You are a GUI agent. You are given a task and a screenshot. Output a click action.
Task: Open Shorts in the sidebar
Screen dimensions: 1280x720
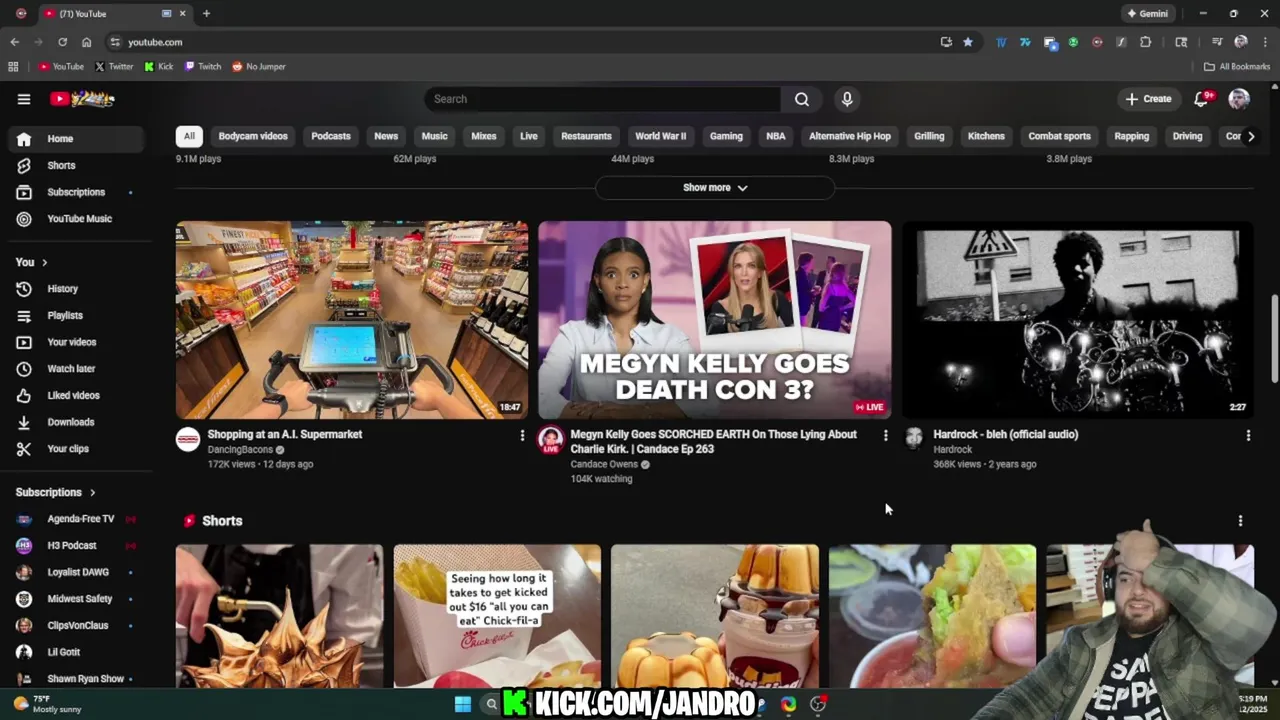75,165
